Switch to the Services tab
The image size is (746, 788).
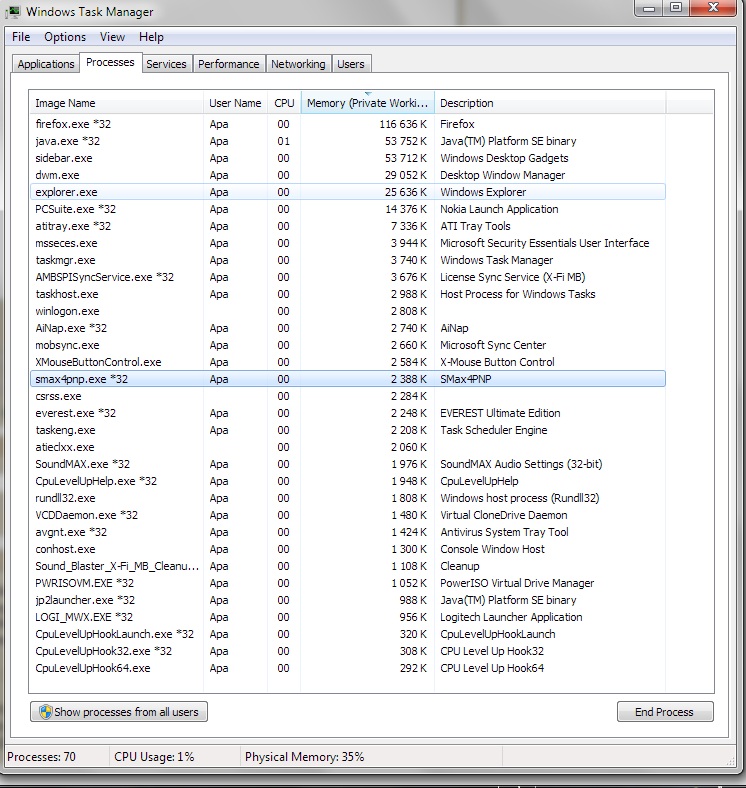pyautogui.click(x=166, y=64)
